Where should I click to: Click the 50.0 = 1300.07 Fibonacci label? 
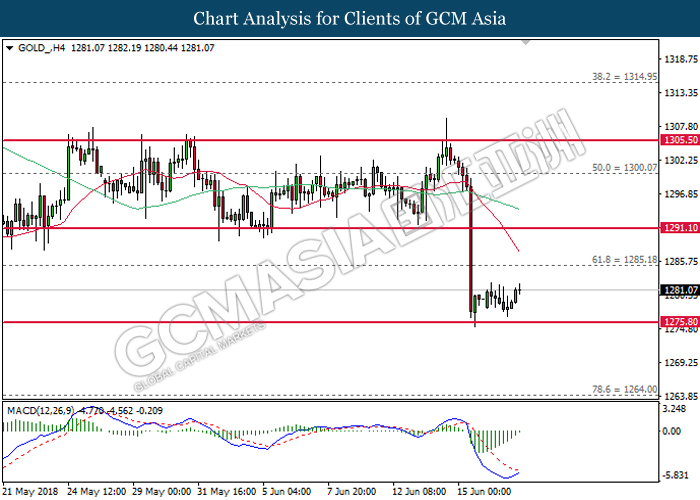[x=625, y=168]
